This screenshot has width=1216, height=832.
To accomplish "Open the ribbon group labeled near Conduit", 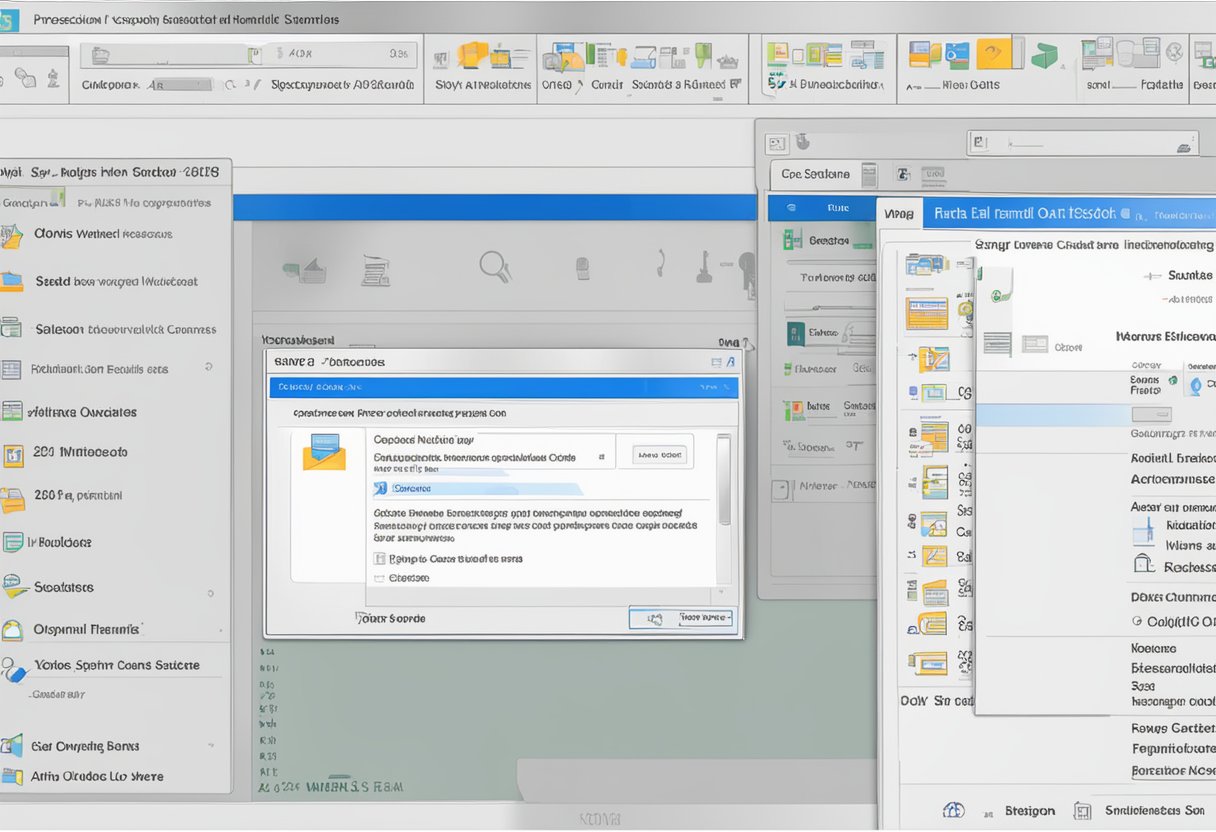I will [606, 85].
